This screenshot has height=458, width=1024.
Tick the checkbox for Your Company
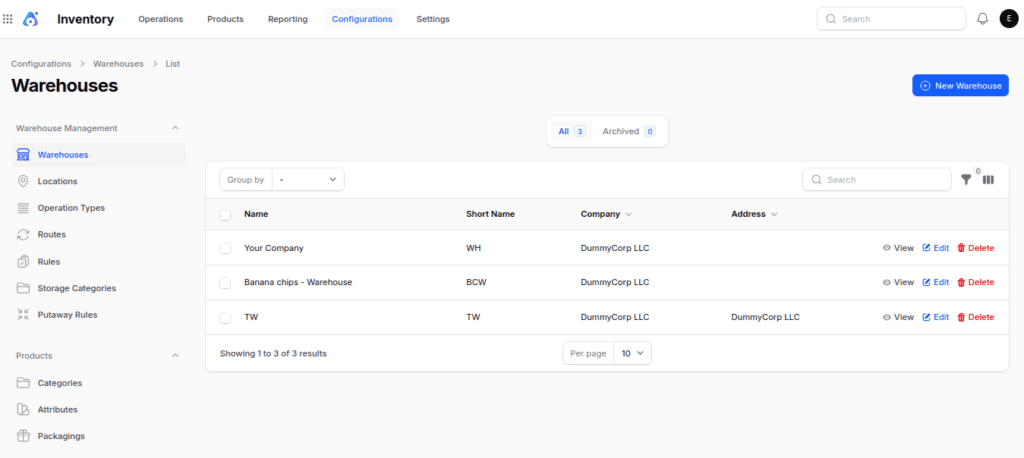[x=225, y=248]
